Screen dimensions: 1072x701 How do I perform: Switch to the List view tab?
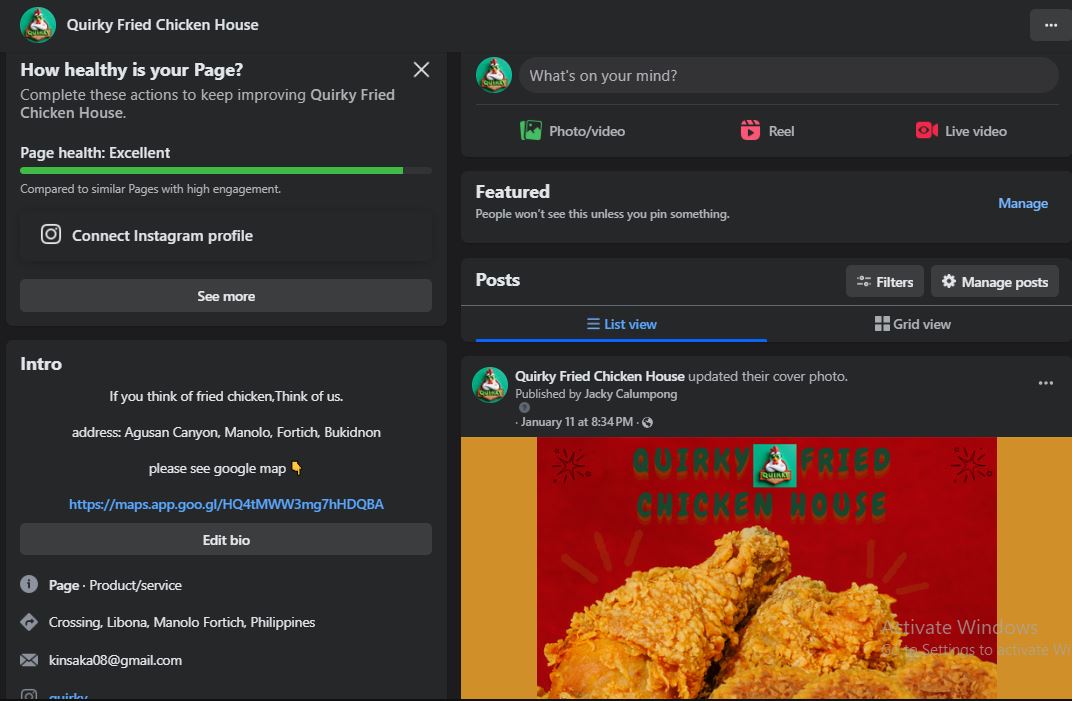(x=621, y=324)
